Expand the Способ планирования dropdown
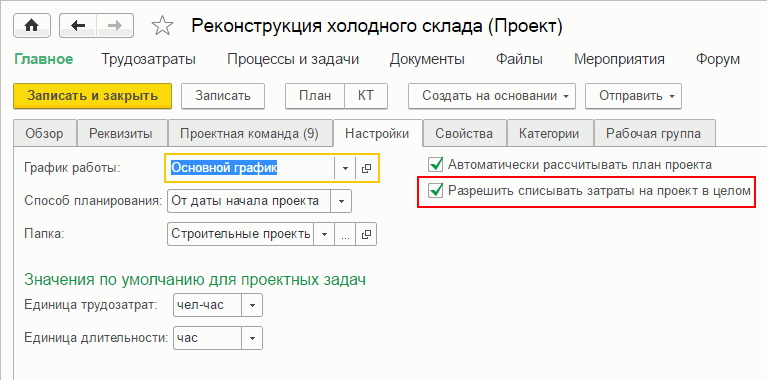767x380 pixels. [341, 201]
